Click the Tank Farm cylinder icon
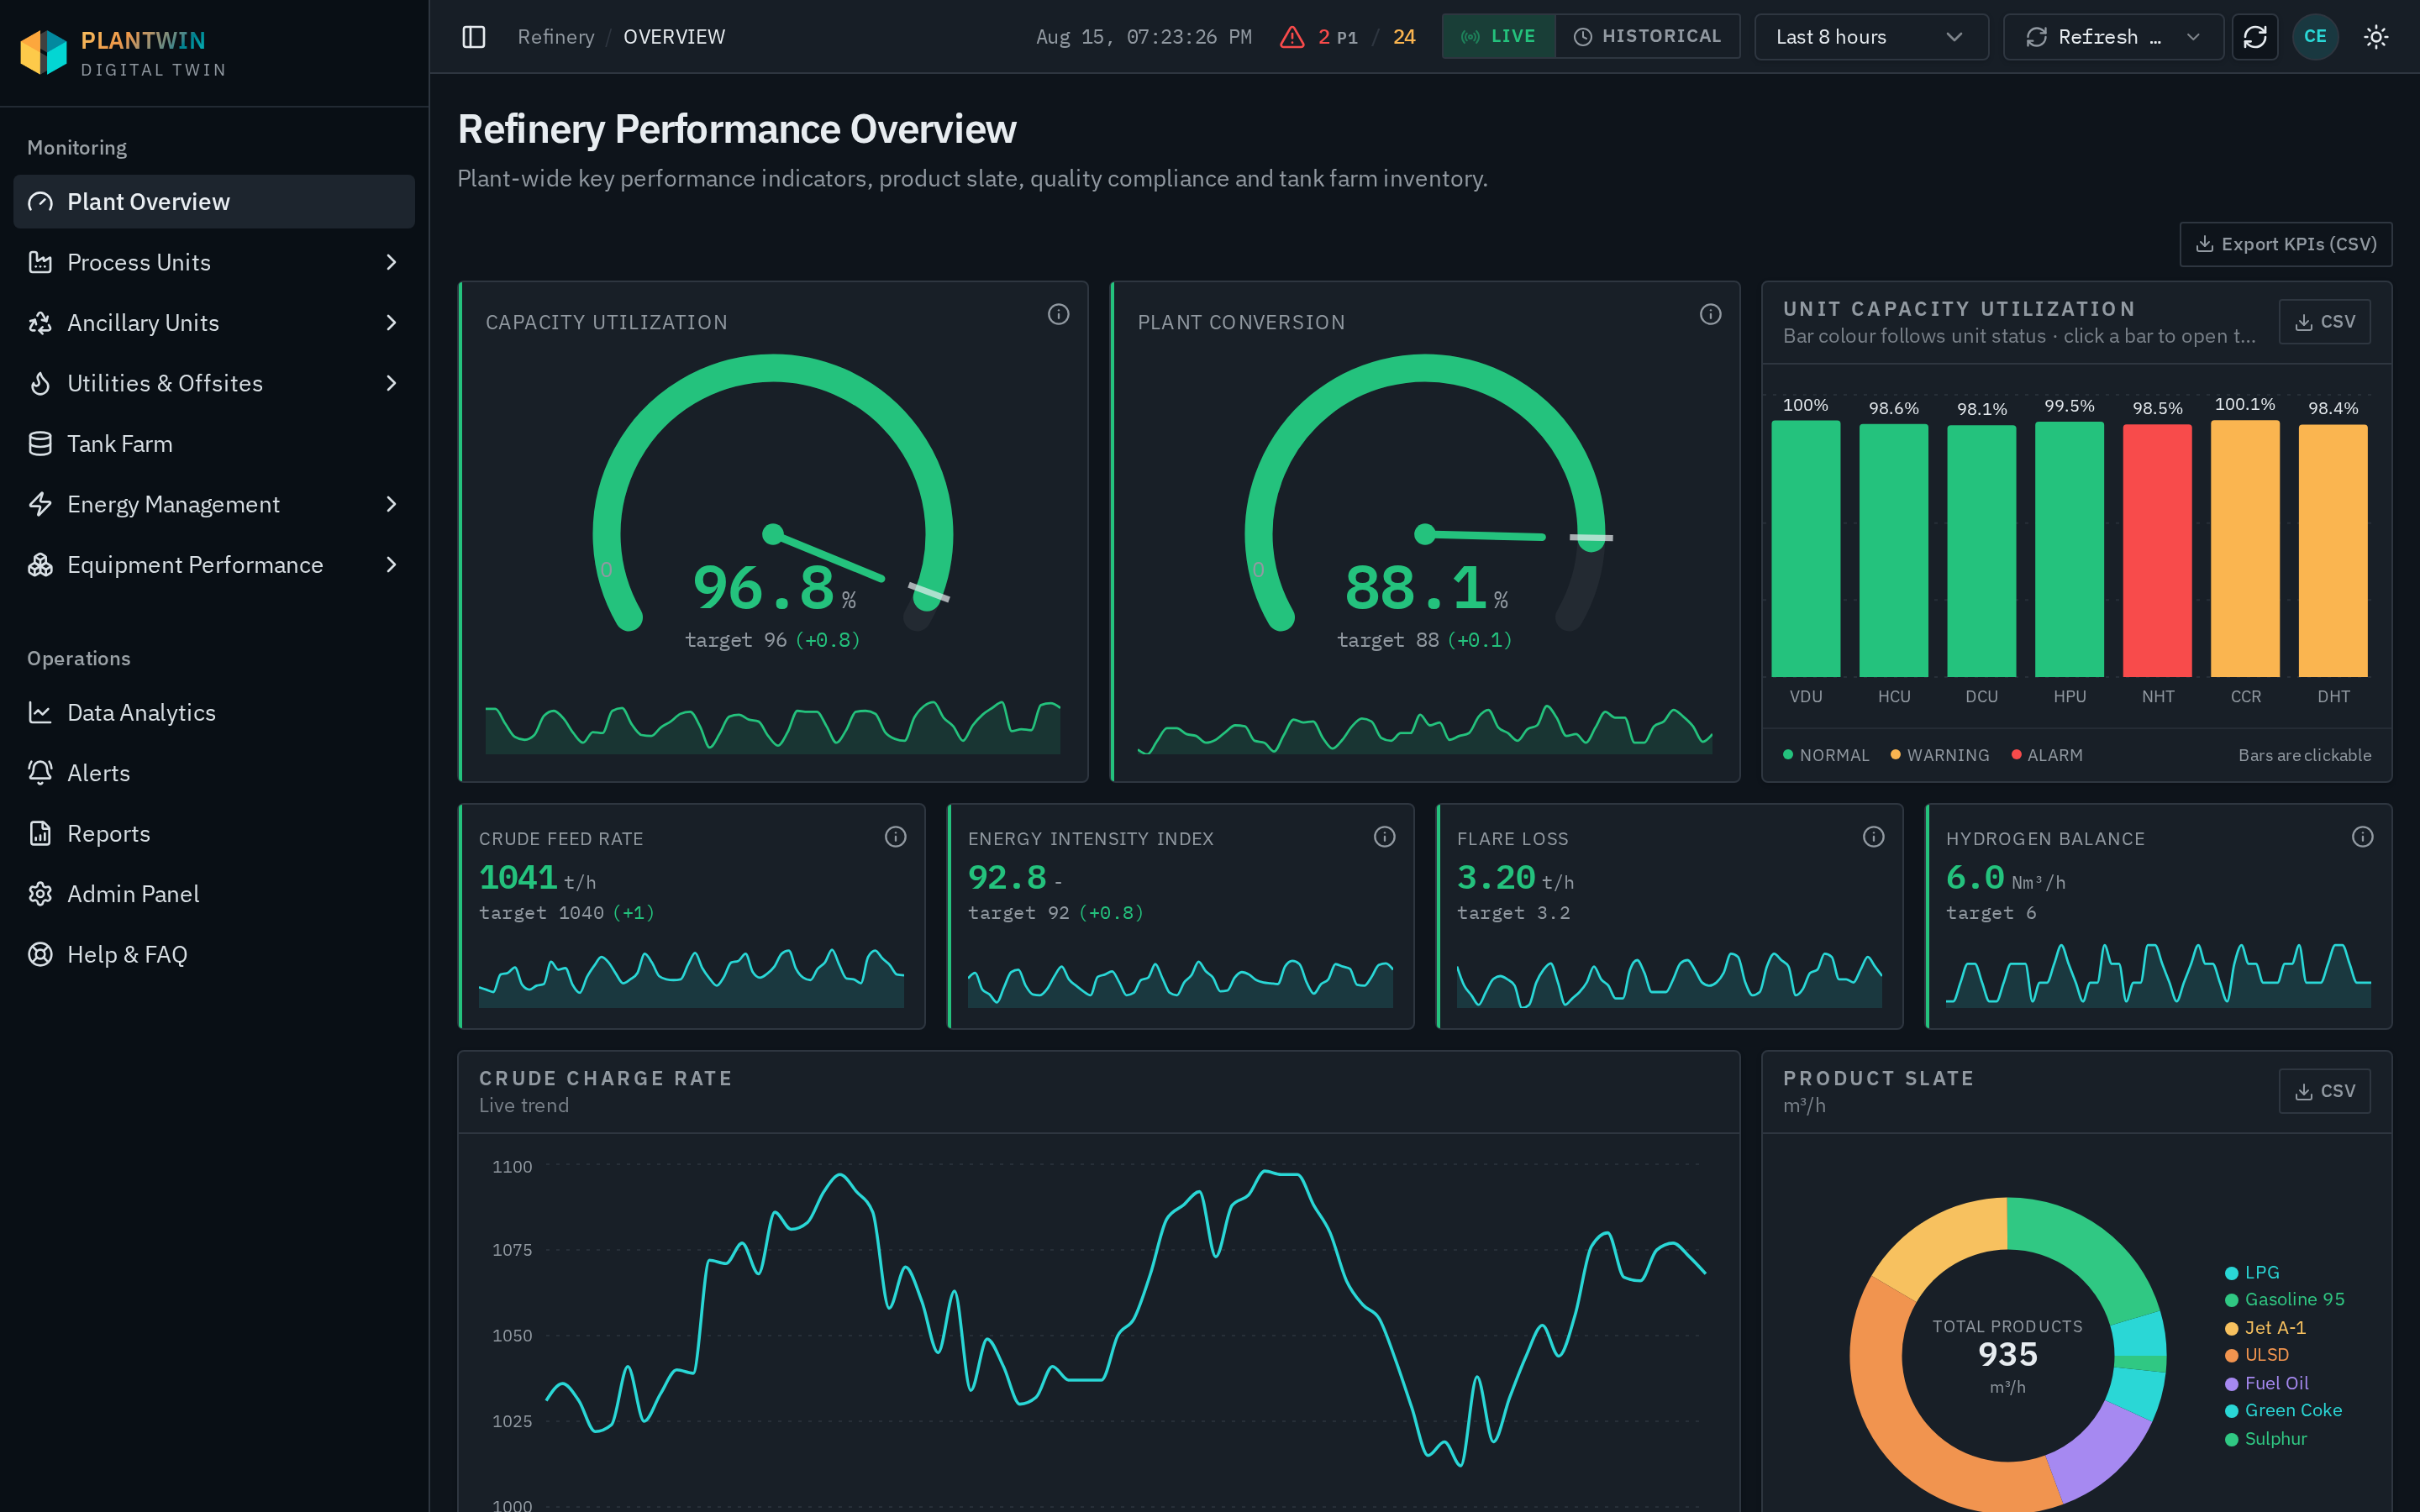 point(40,444)
